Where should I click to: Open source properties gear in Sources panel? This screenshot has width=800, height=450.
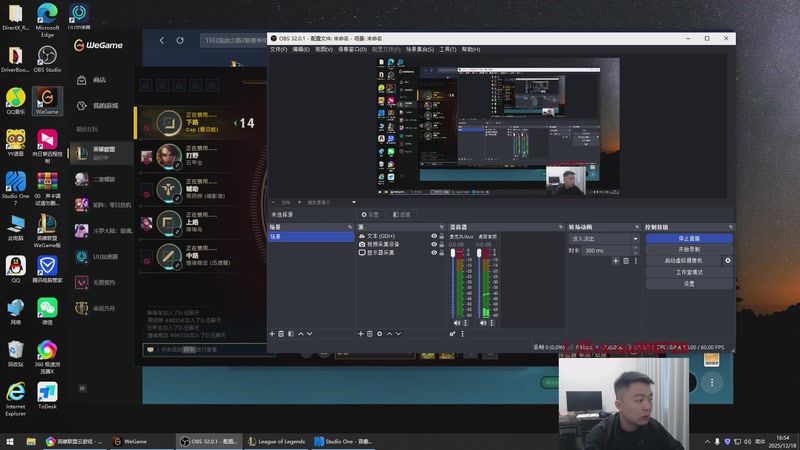pyautogui.click(x=380, y=334)
